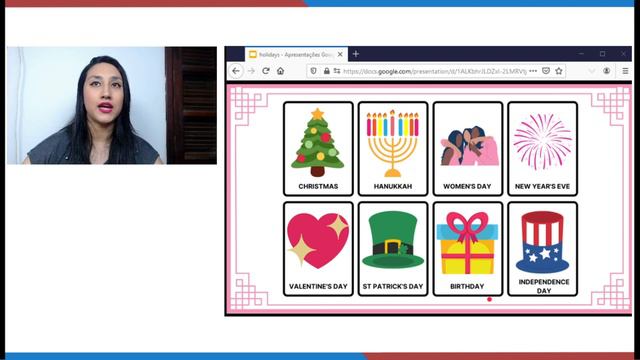
Task: Select the New Year's Eve fireworks card
Action: coord(542,149)
